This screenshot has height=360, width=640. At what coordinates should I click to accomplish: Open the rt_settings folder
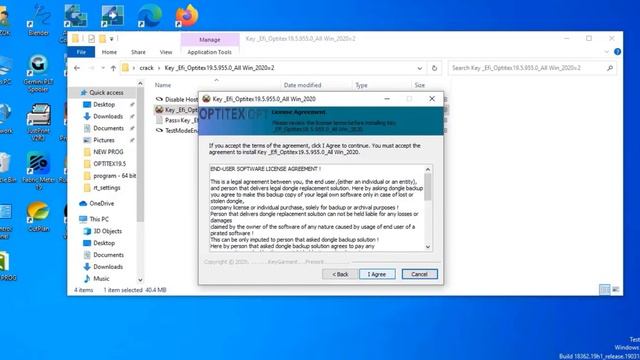(102, 188)
